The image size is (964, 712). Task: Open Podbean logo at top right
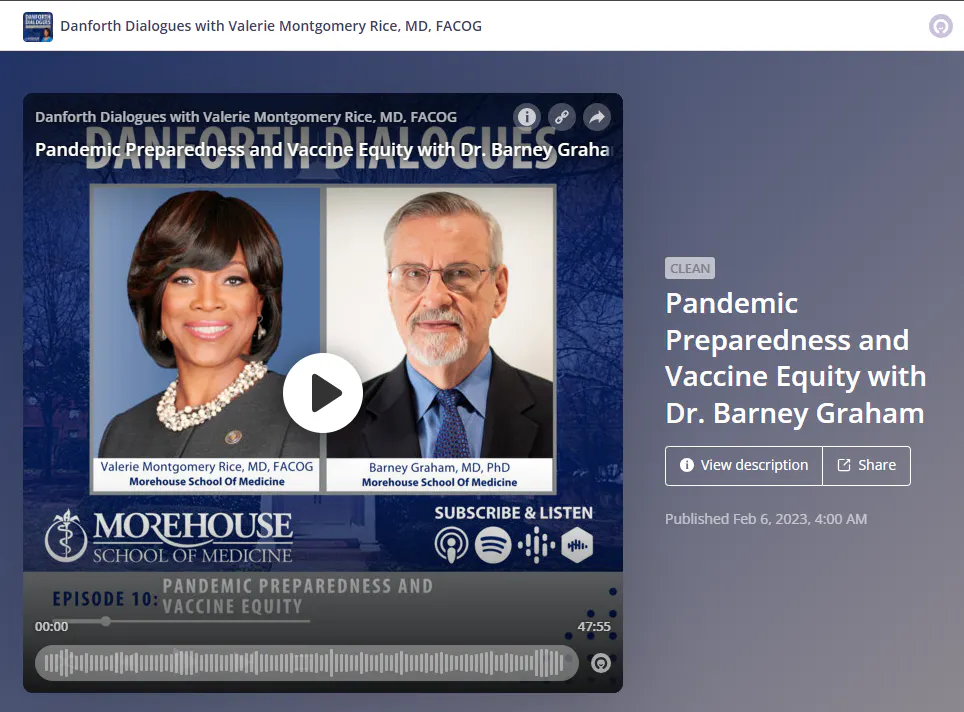pos(941,26)
